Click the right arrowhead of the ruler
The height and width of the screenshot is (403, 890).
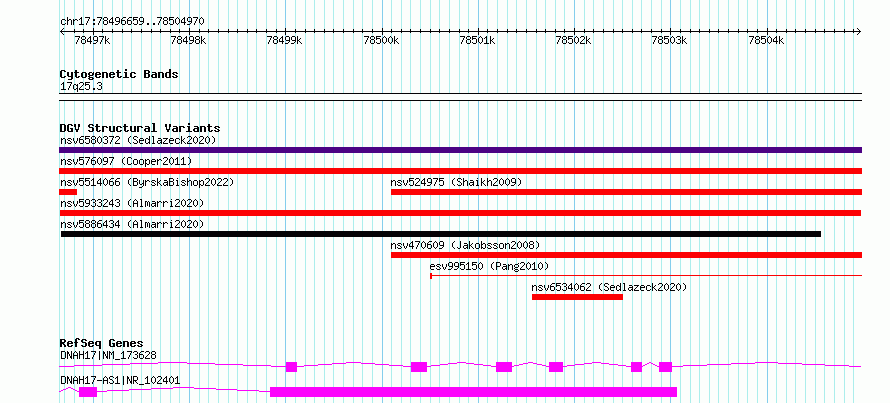pyautogui.click(x=858, y=32)
